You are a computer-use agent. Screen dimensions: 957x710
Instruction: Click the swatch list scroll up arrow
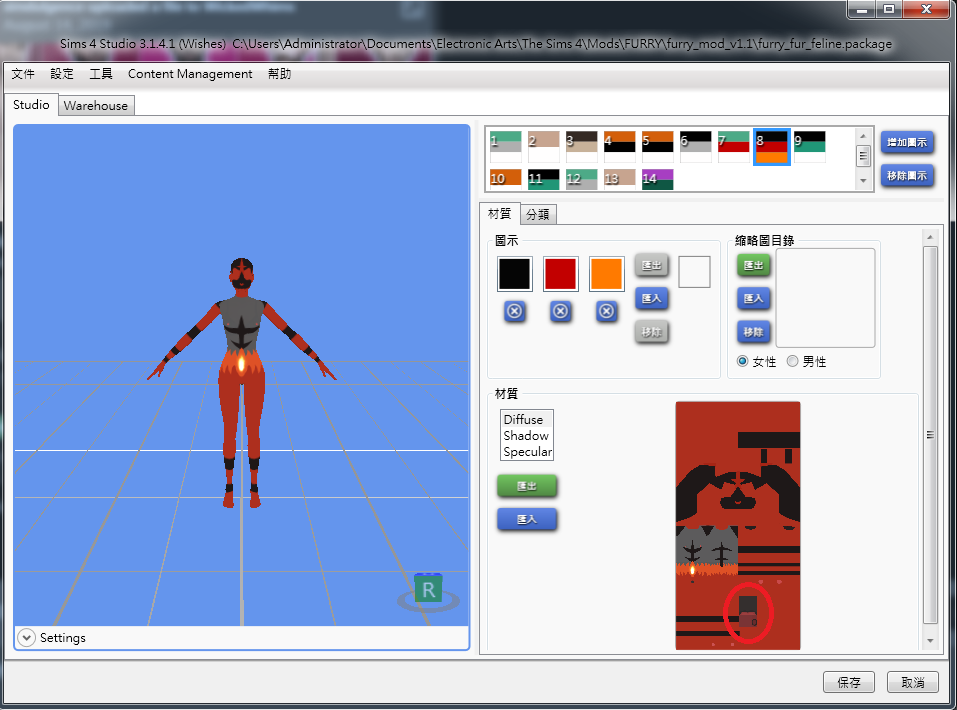862,136
